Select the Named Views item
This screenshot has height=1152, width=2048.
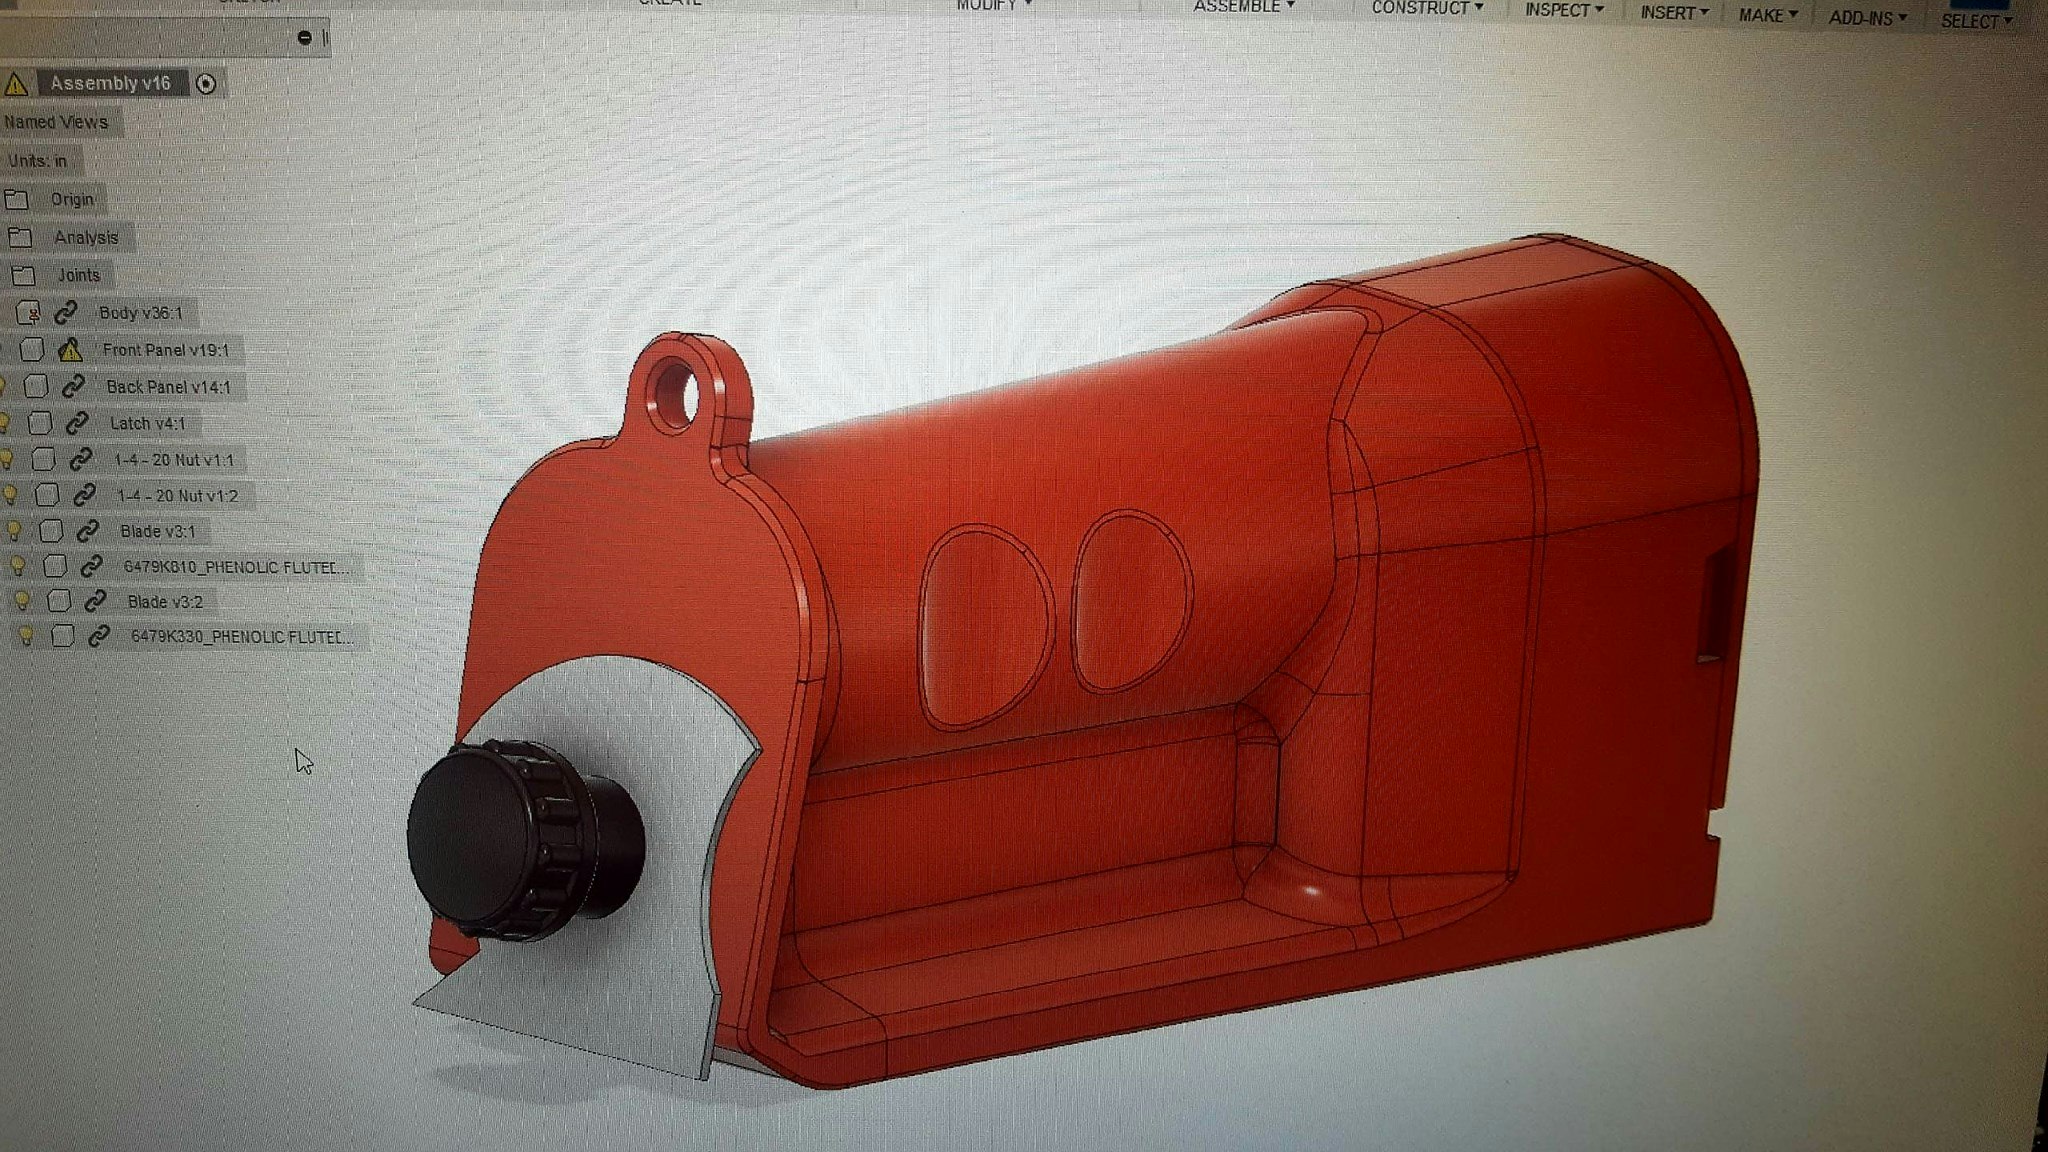click(56, 122)
